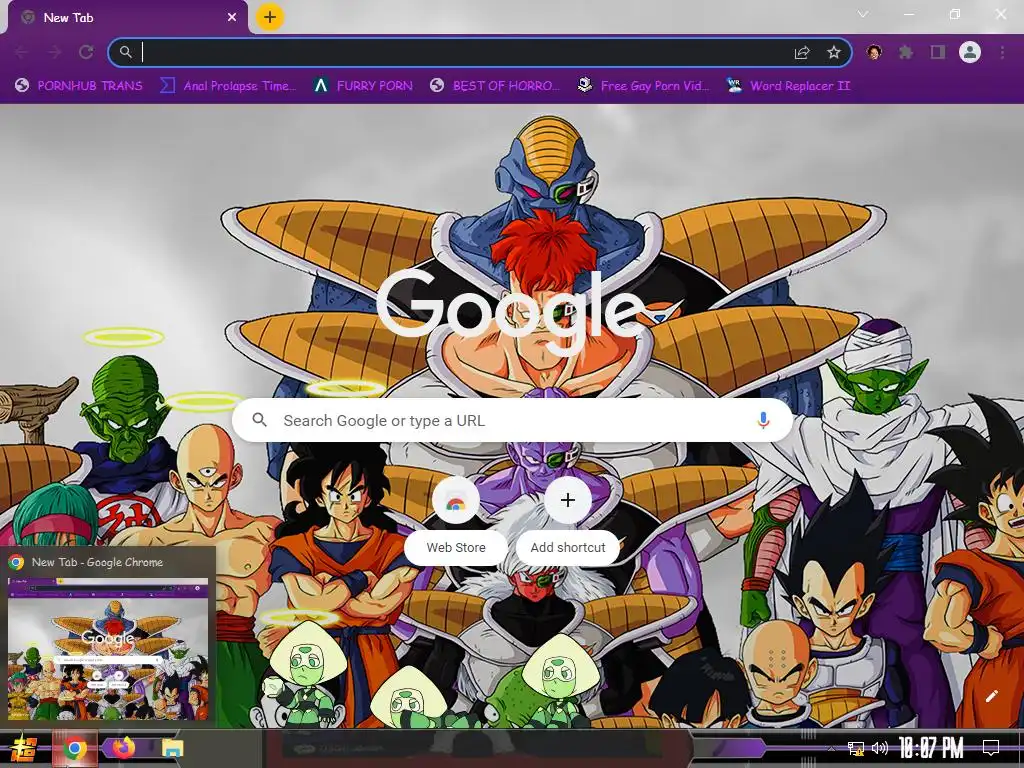Expand the system tray hidden icons
1024x768 pixels.
[x=831, y=748]
